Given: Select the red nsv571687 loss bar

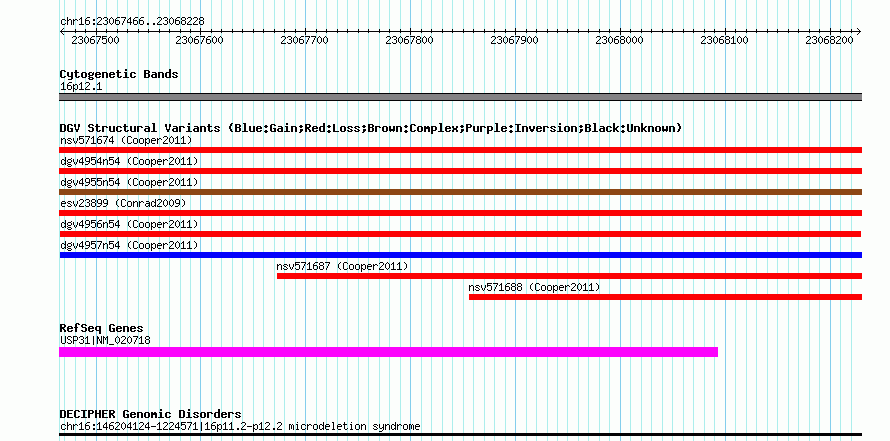Looking at the screenshot, I should tap(569, 276).
